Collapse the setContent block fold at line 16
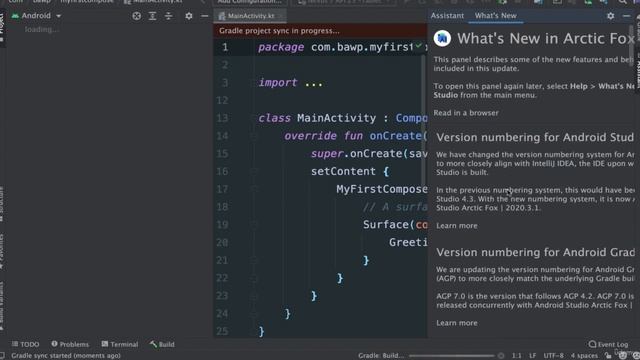 [x=253, y=172]
